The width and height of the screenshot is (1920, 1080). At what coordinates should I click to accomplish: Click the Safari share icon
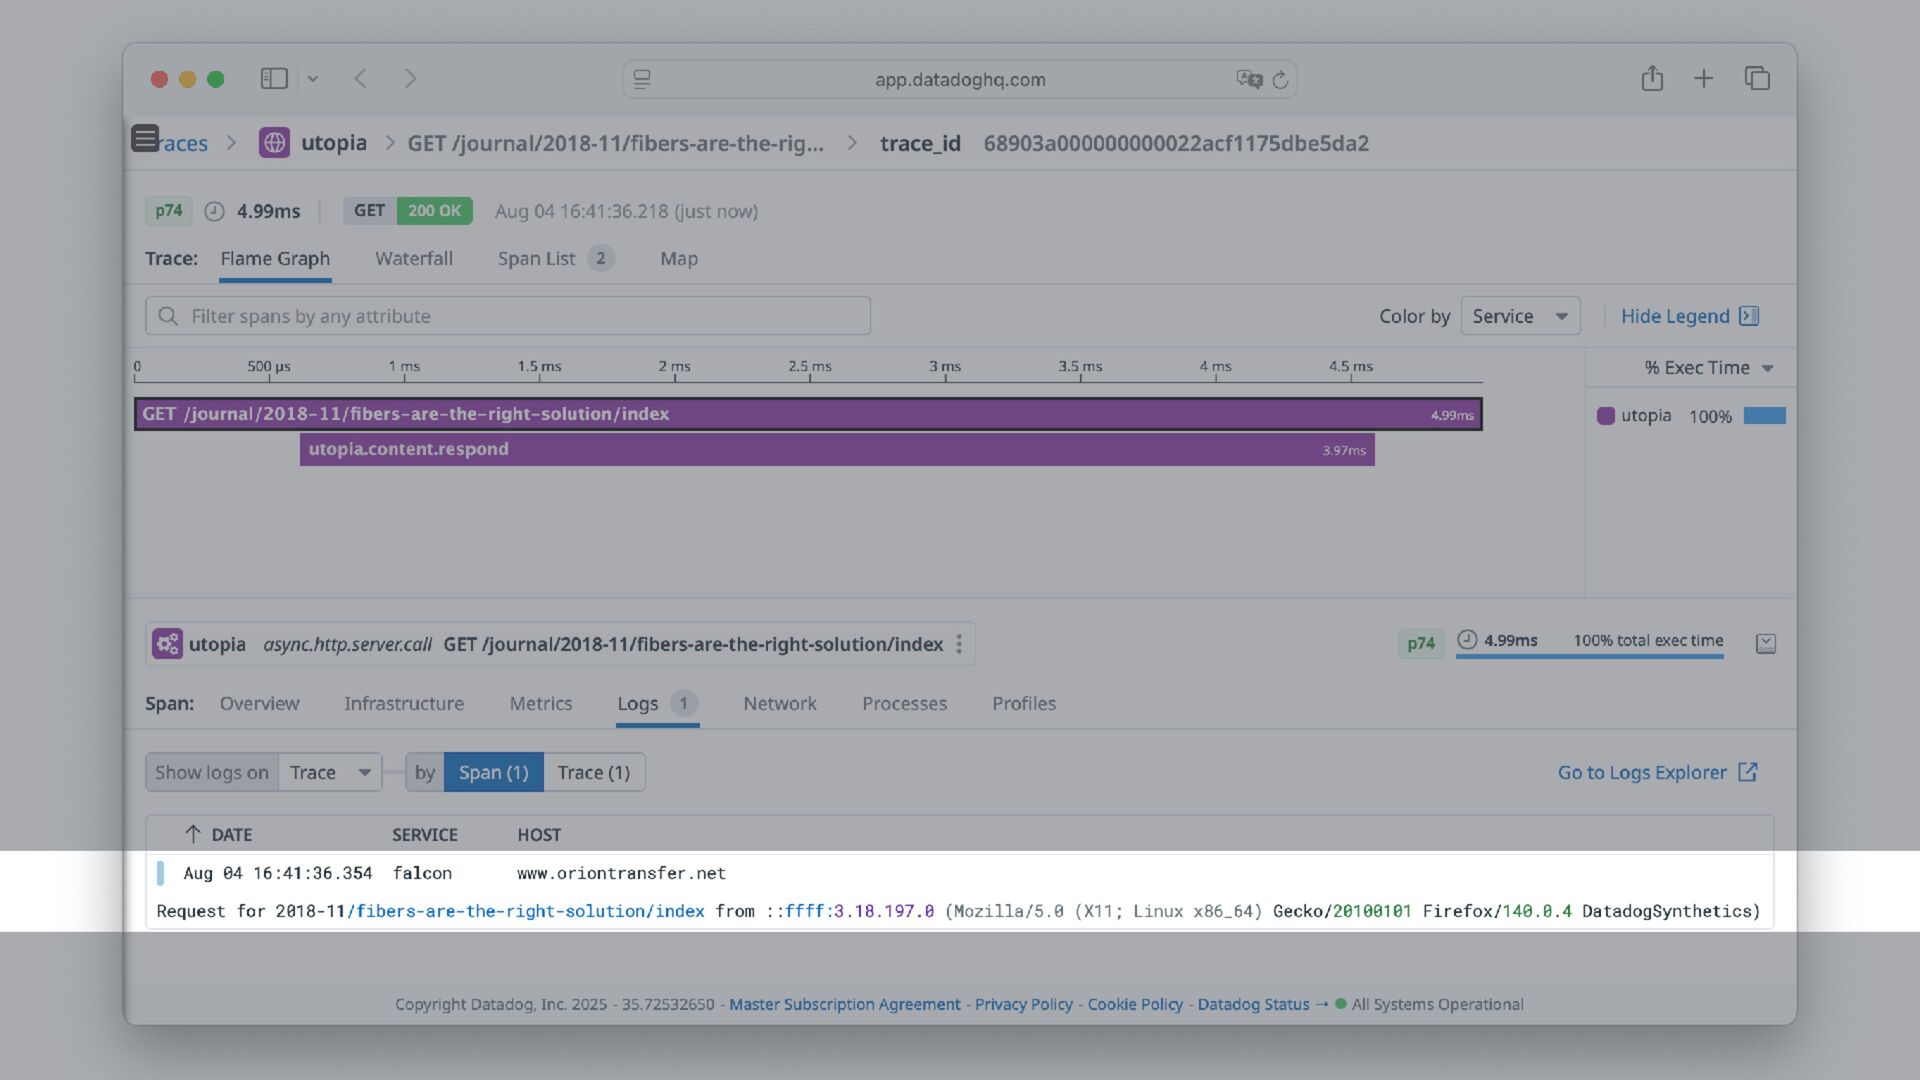[1652, 79]
